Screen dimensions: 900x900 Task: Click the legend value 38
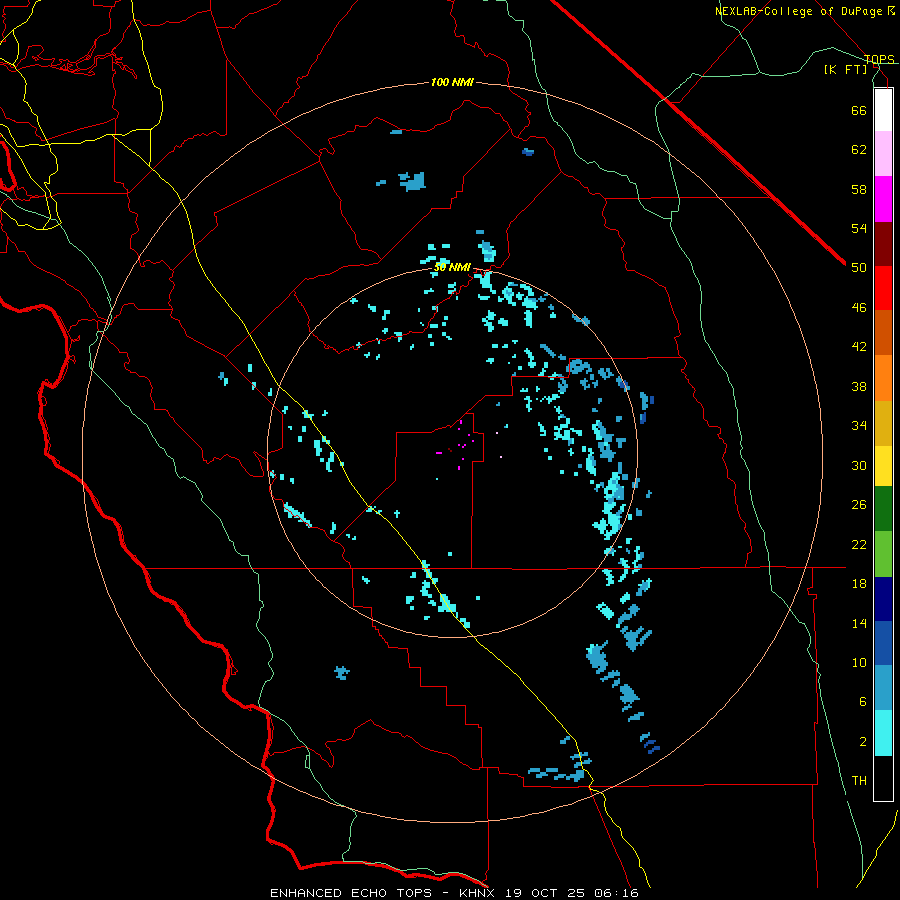pos(859,386)
